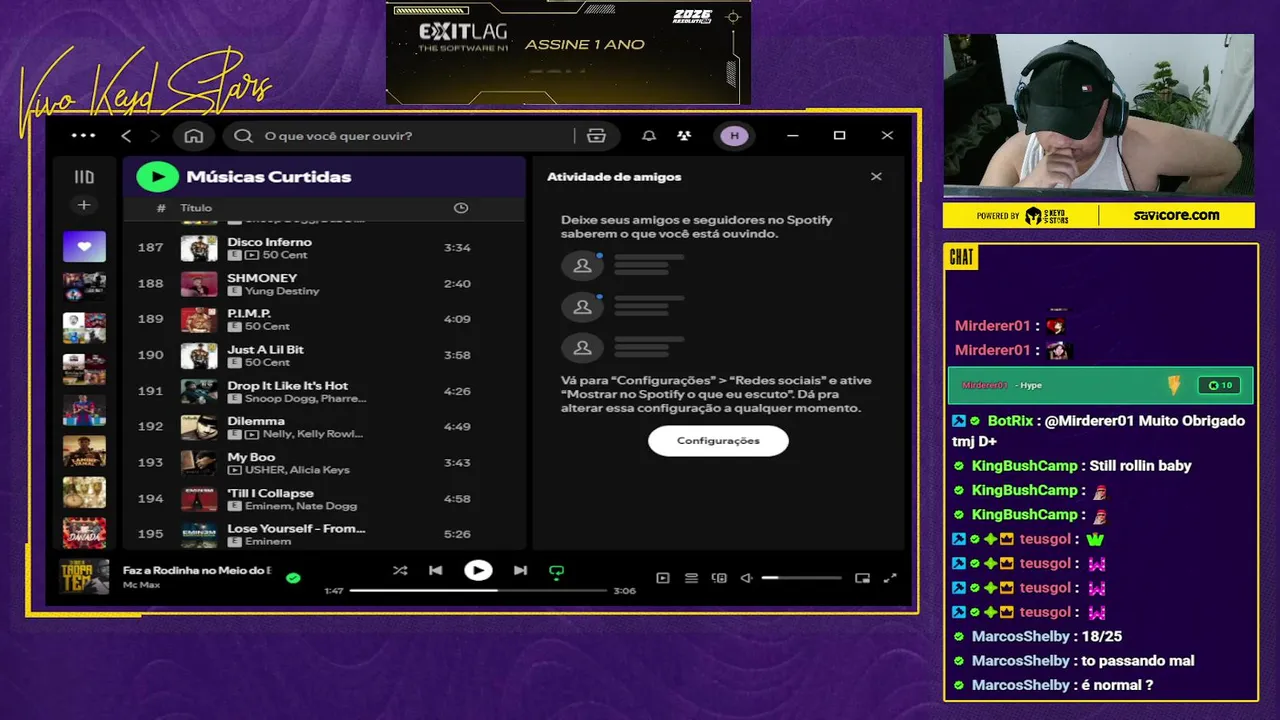Click the white play button in player bar
1280x720 pixels.
[x=478, y=571]
